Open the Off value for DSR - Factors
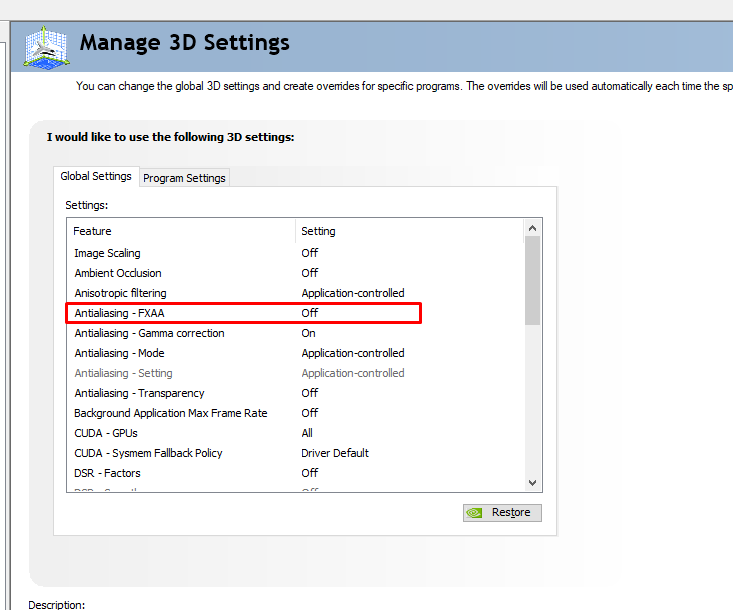Screen dimensions: 733x610 309,473
